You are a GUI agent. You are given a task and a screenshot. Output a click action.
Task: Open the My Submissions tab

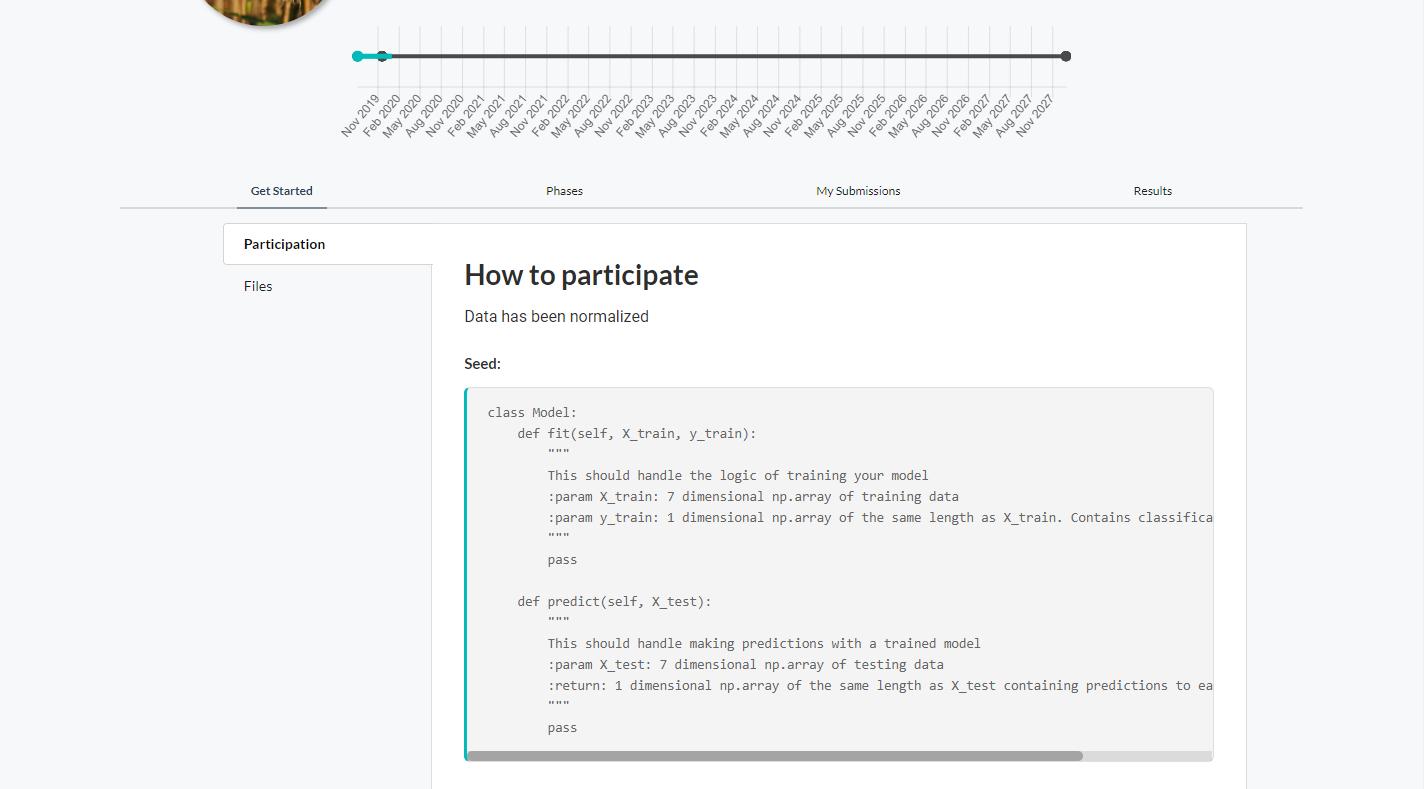(x=858, y=191)
